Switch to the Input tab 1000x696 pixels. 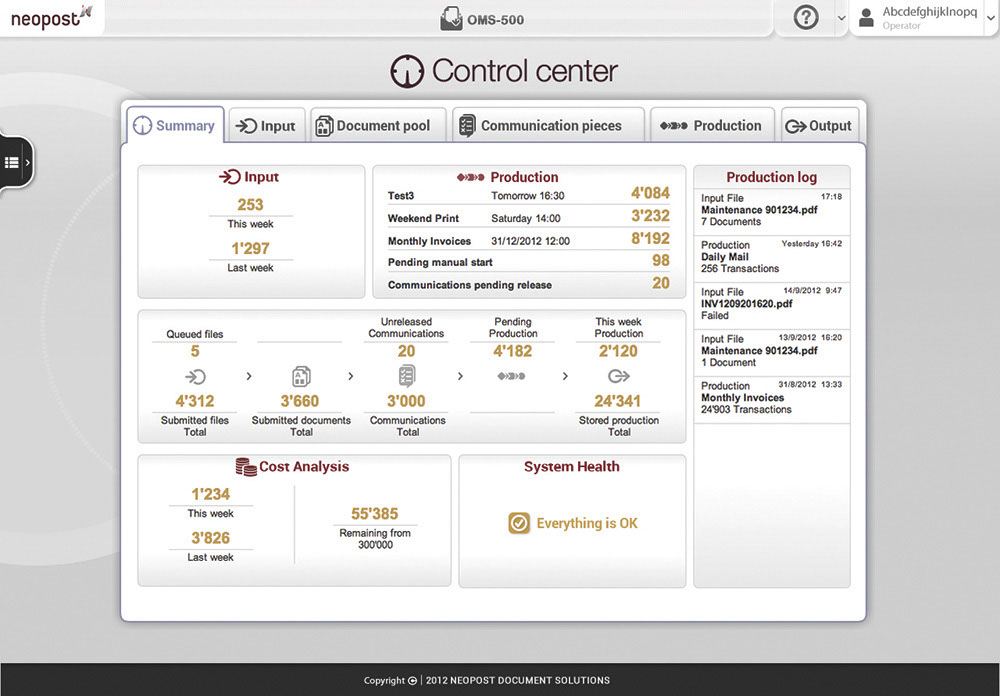coord(265,126)
